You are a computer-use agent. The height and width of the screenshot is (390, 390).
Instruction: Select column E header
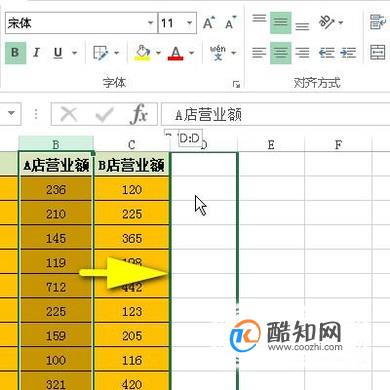[x=271, y=145]
